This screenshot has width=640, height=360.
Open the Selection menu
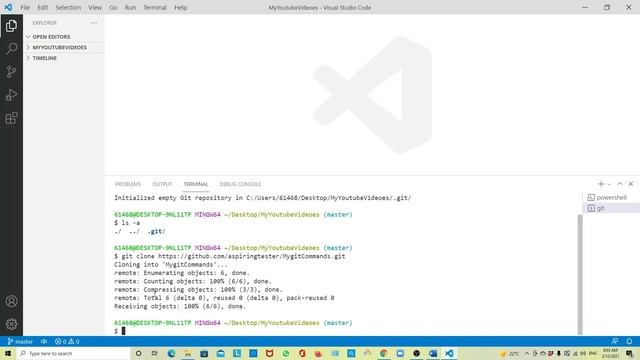68,7
